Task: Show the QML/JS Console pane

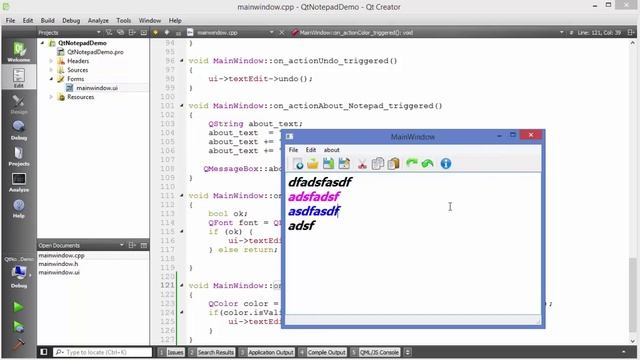Action: click(x=375, y=352)
